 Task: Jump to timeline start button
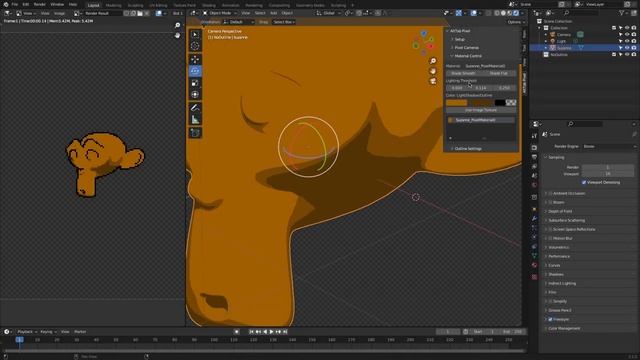pyautogui.click(x=251, y=332)
